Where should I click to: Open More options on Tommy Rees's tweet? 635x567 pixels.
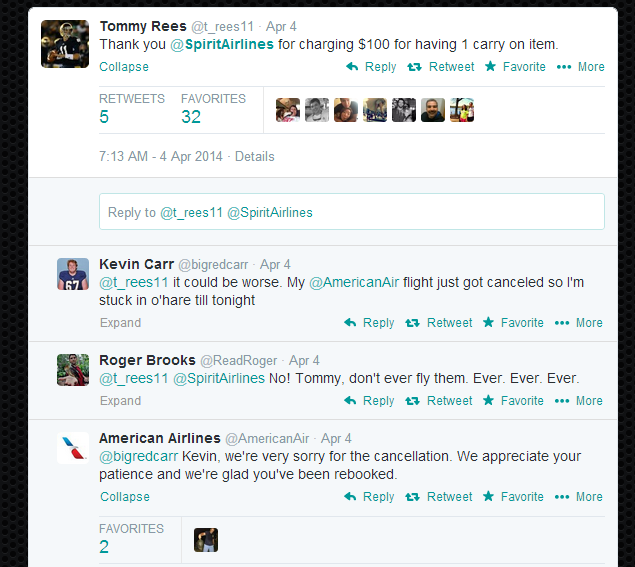pyautogui.click(x=580, y=67)
